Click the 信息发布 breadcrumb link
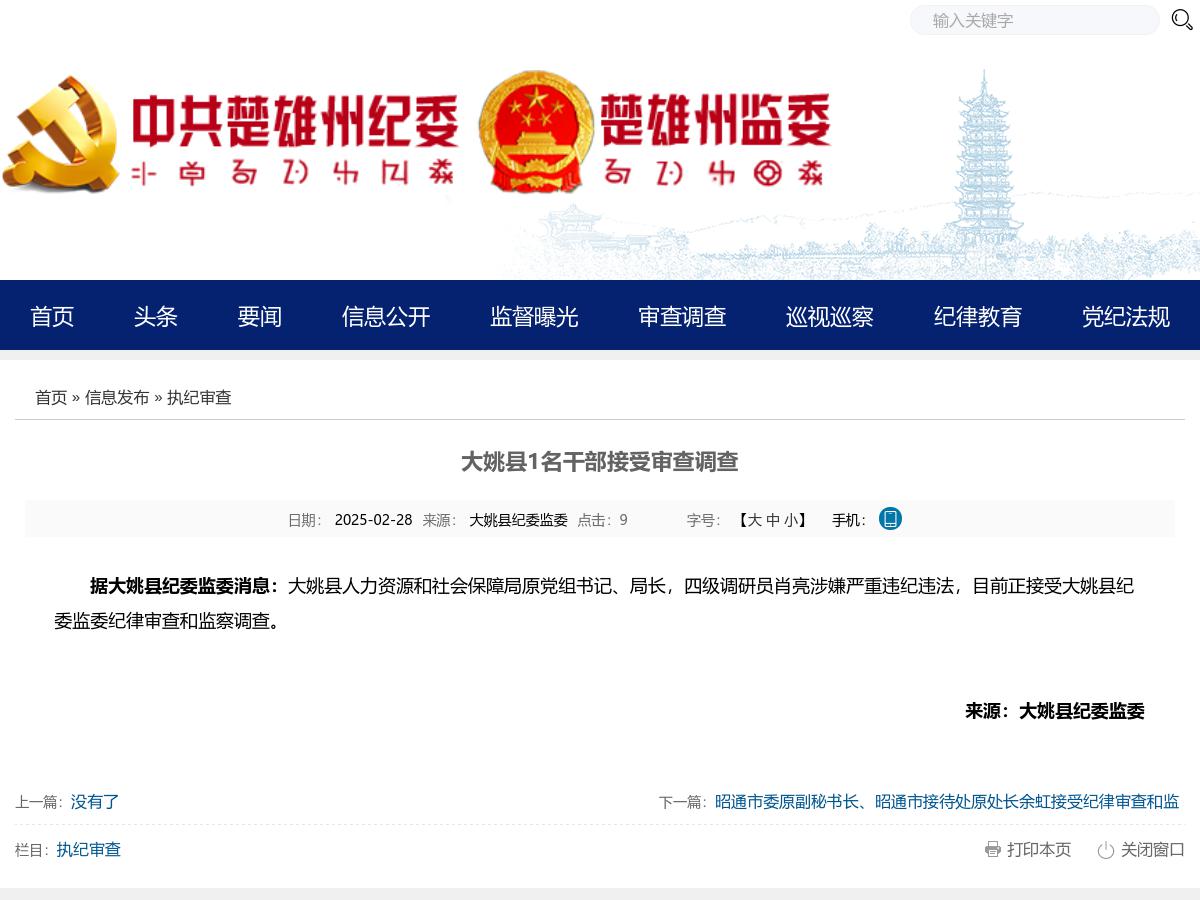Screen dimensions: 1200x900 117,397
